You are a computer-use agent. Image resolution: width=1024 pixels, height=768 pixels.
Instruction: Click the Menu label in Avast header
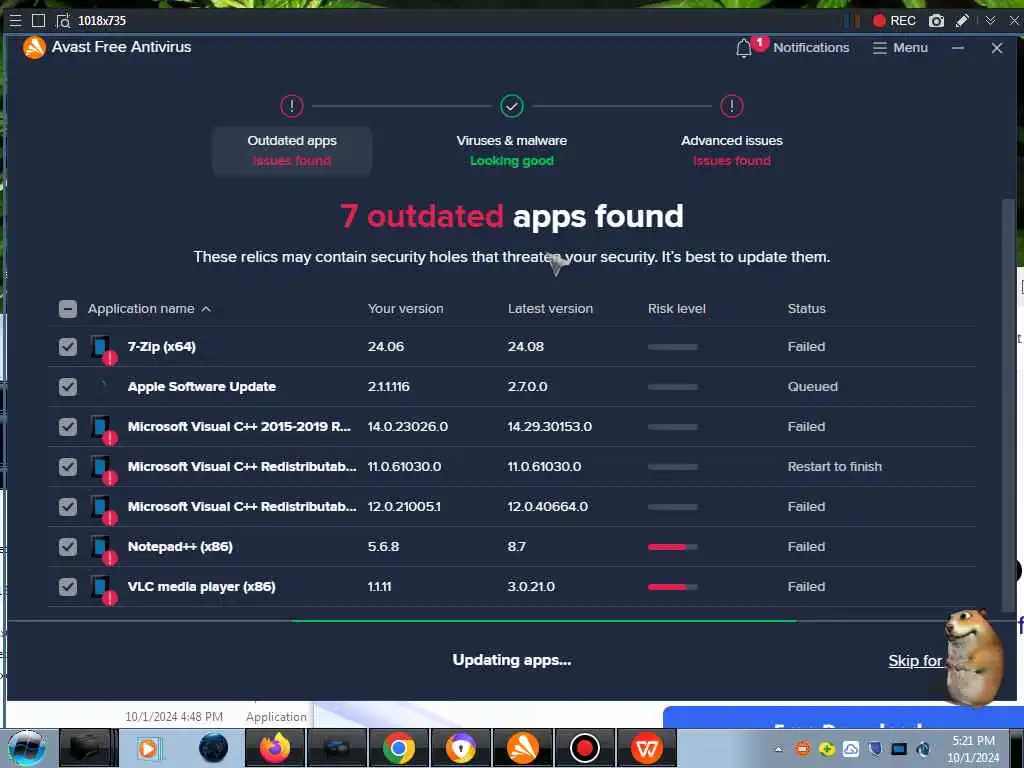click(x=910, y=48)
